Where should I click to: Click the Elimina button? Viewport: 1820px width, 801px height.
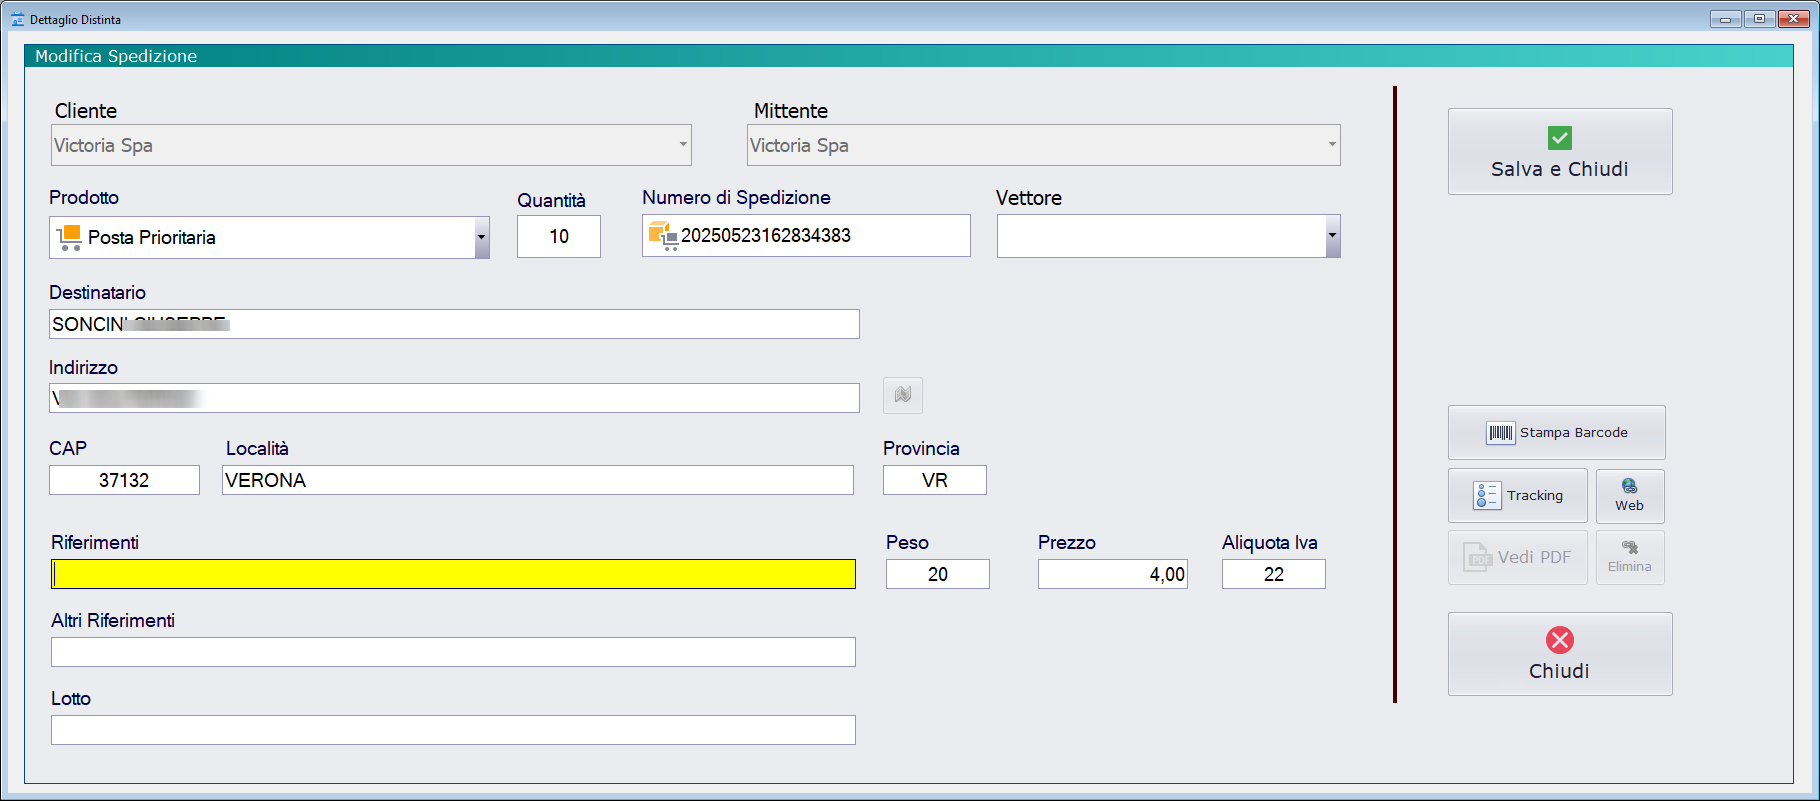coord(1629,557)
